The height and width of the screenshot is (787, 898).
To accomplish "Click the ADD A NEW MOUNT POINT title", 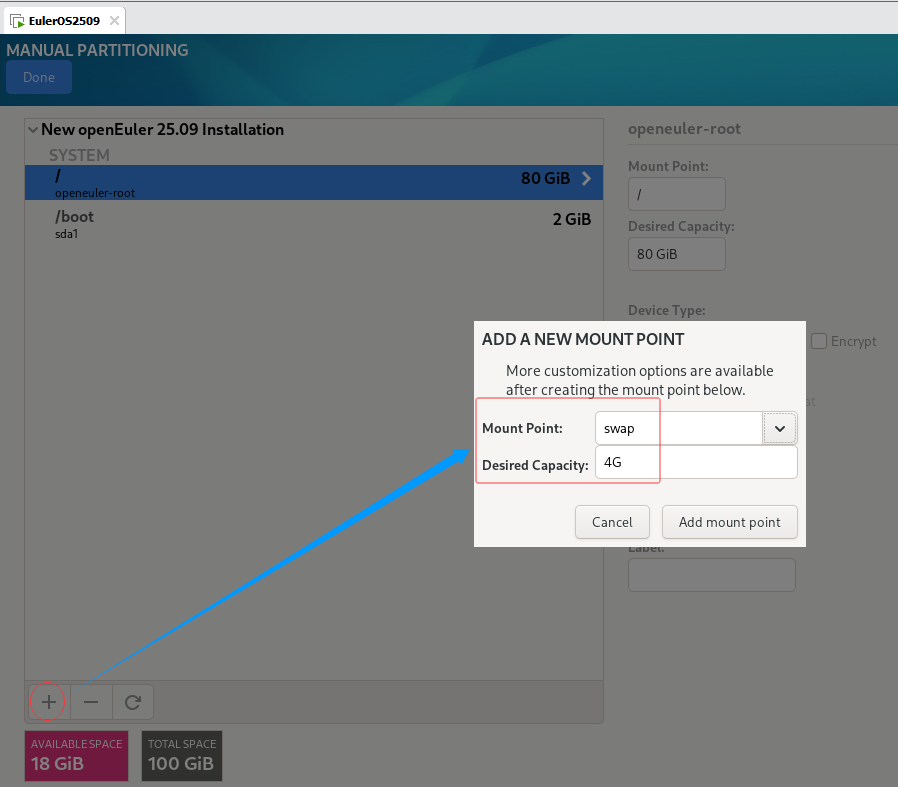I will (583, 339).
